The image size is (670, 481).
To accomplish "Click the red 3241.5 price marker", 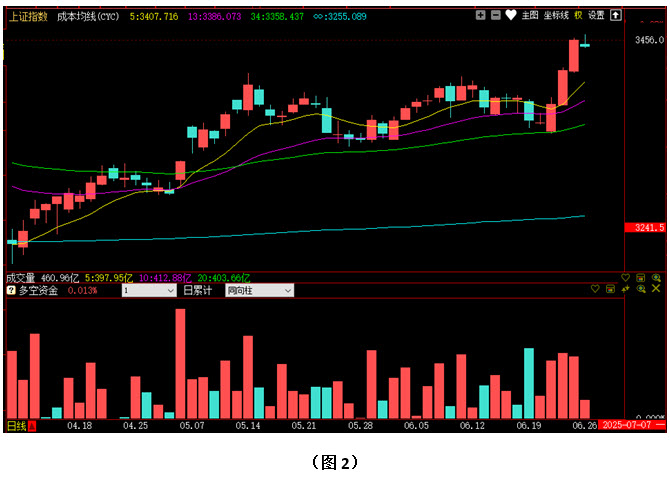I will click(645, 228).
